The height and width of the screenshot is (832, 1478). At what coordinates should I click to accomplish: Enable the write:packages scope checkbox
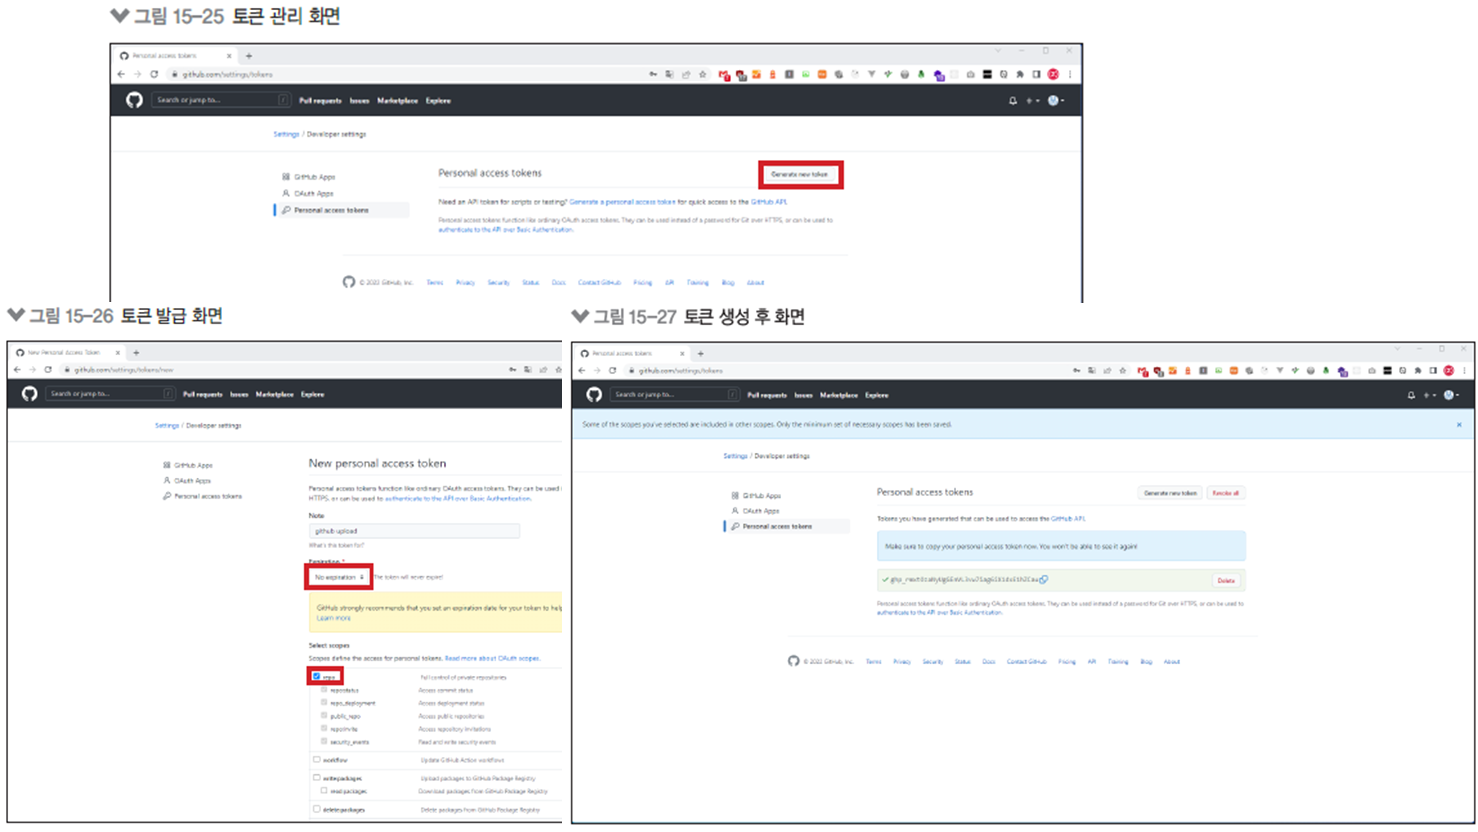[317, 778]
